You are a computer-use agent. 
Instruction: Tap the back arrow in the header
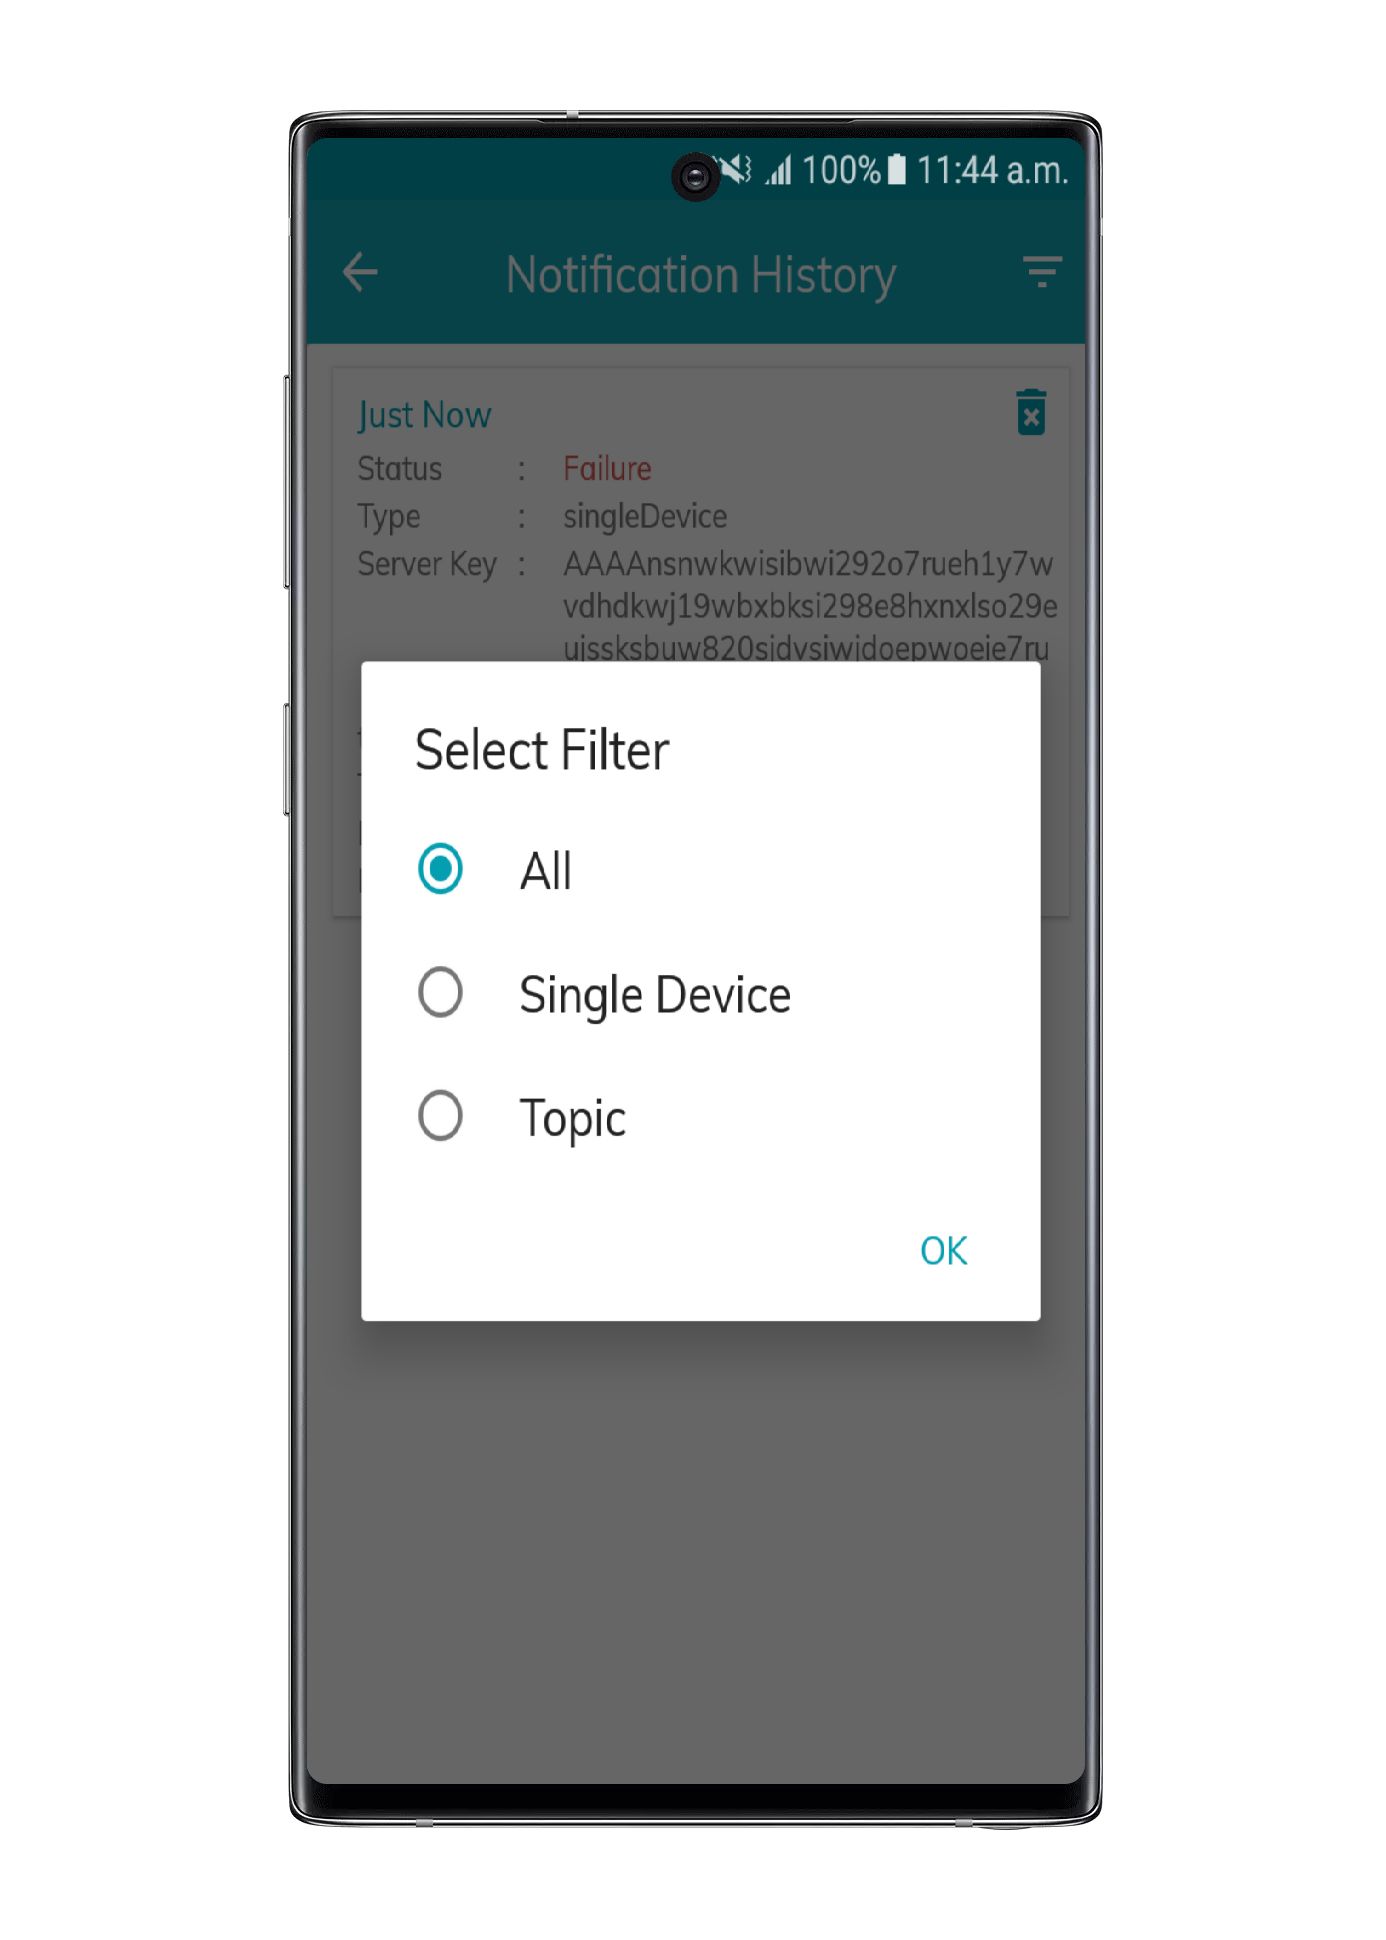(360, 272)
